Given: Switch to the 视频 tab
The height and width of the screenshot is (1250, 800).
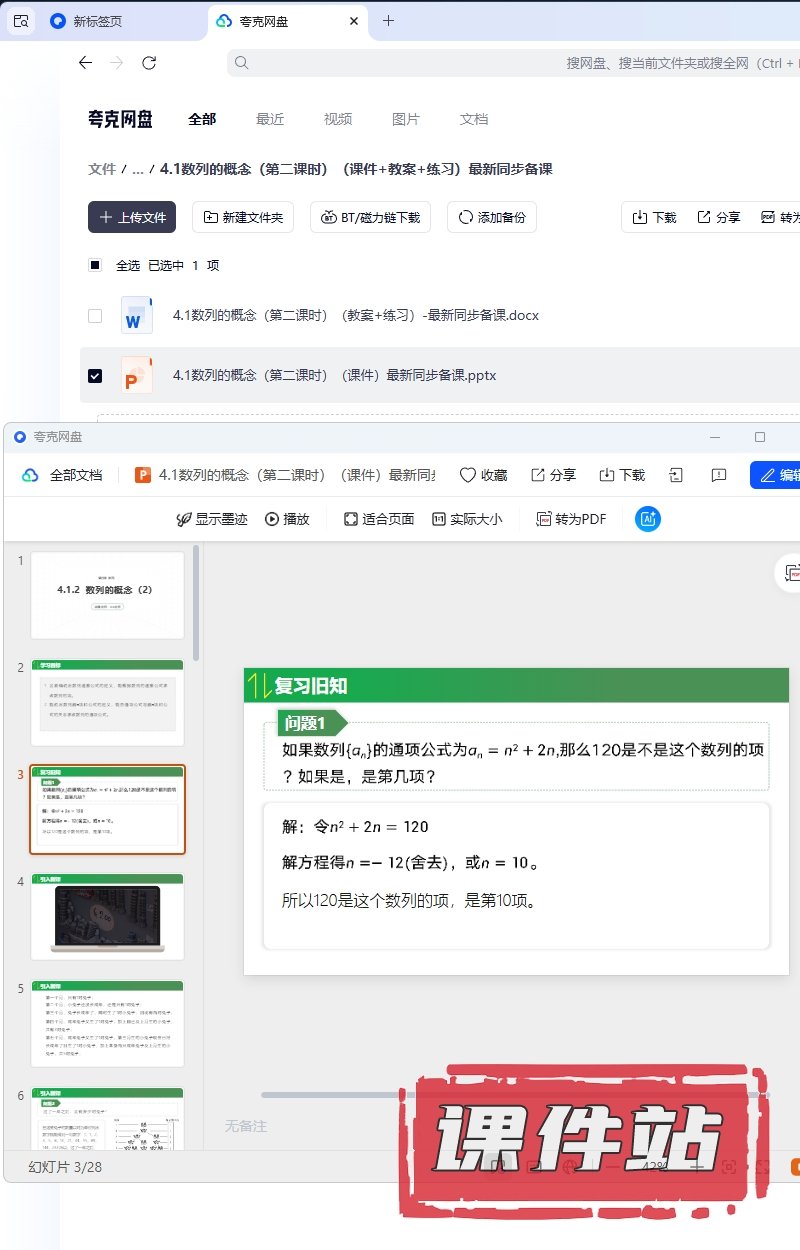Looking at the screenshot, I should [338, 119].
